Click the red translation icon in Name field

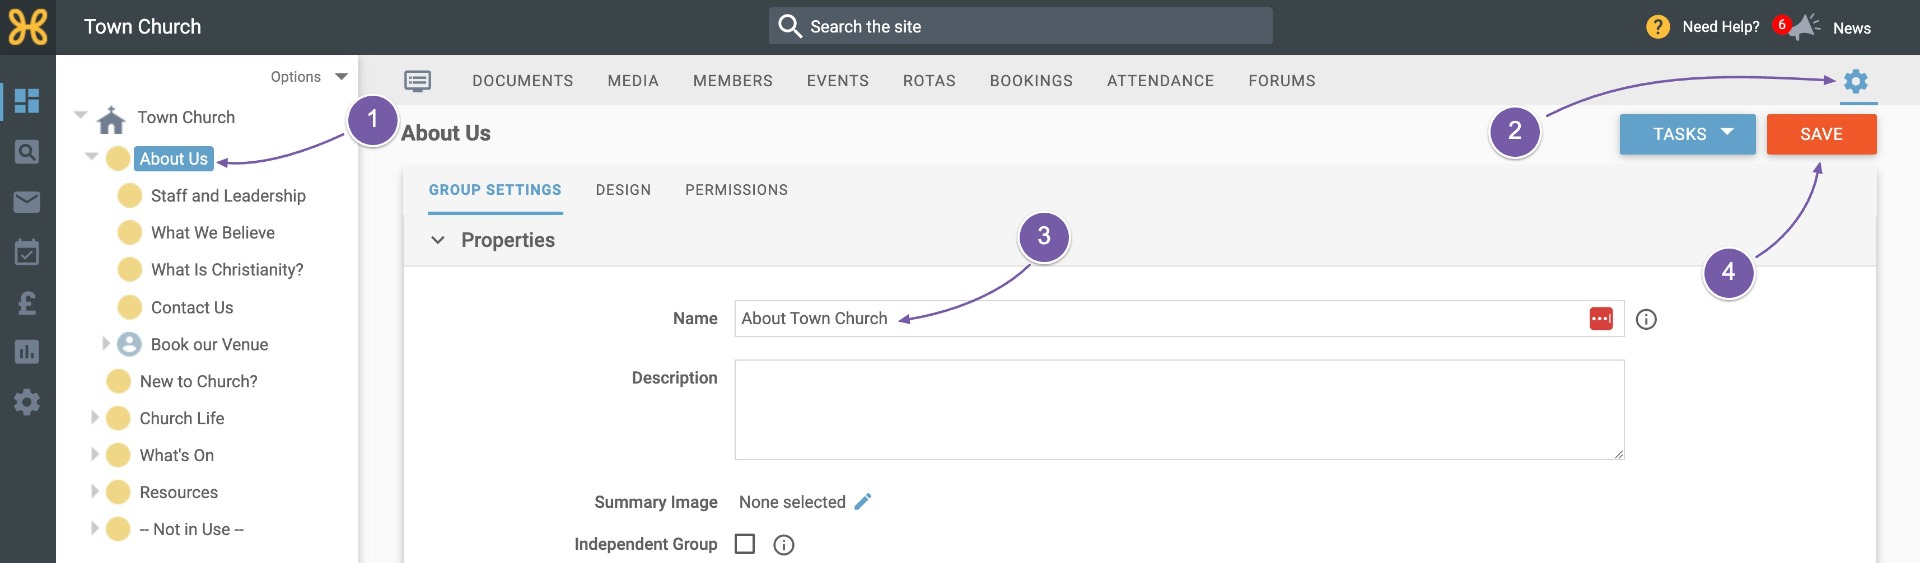click(1601, 319)
